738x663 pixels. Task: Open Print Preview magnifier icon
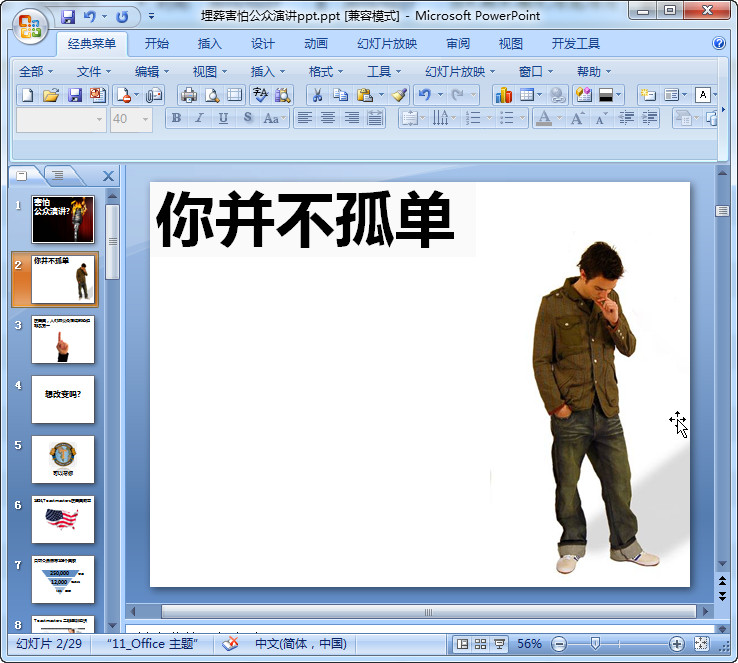(x=212, y=95)
